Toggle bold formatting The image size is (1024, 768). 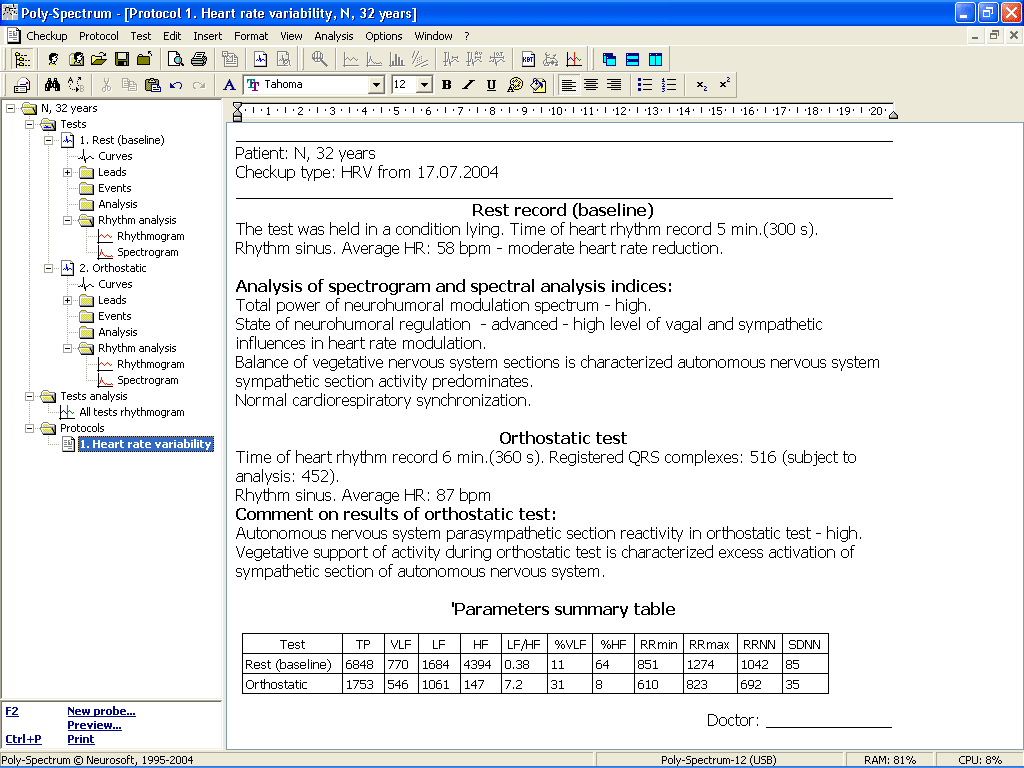447,84
